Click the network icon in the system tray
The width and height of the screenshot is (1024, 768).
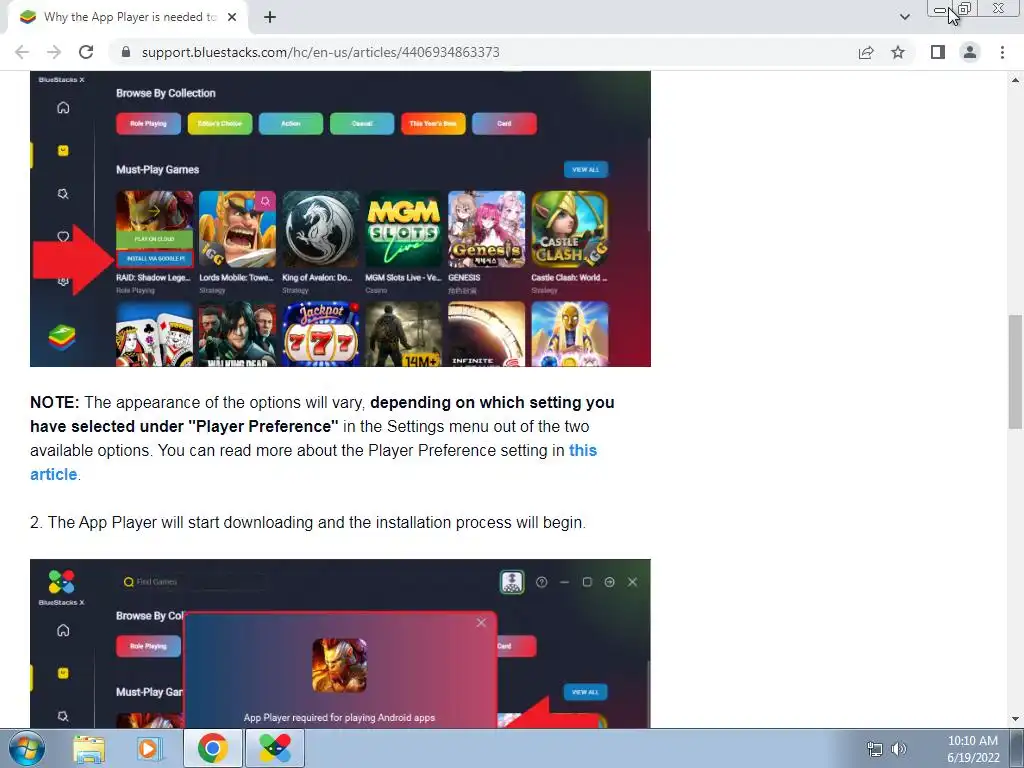click(x=874, y=749)
